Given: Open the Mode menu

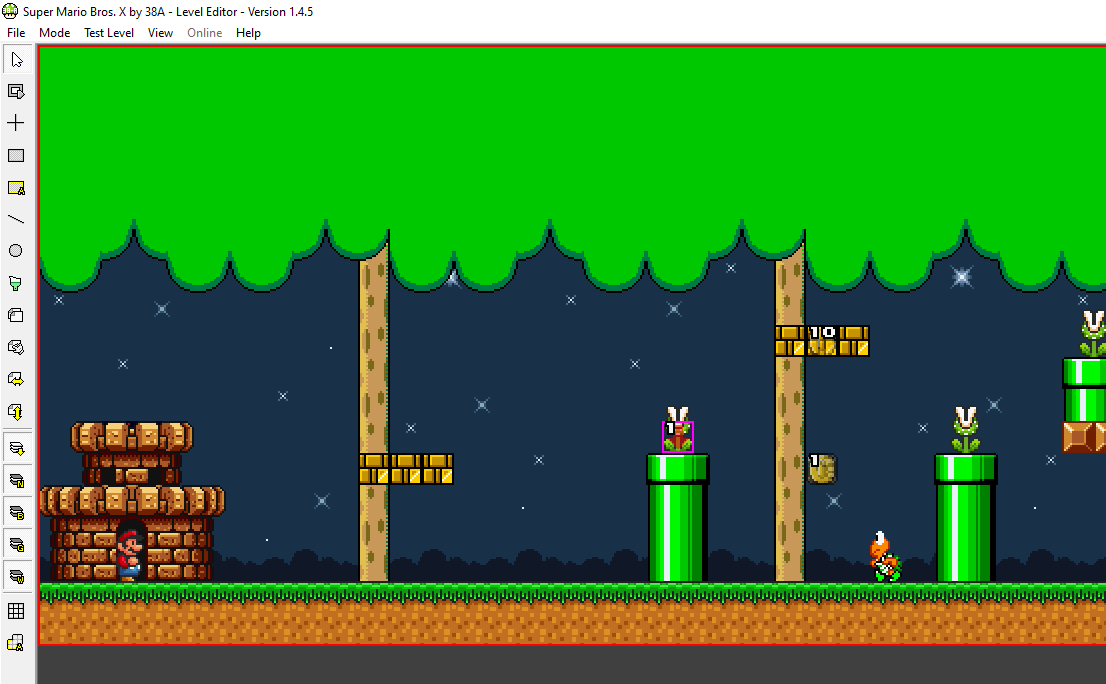Looking at the screenshot, I should [x=54, y=32].
